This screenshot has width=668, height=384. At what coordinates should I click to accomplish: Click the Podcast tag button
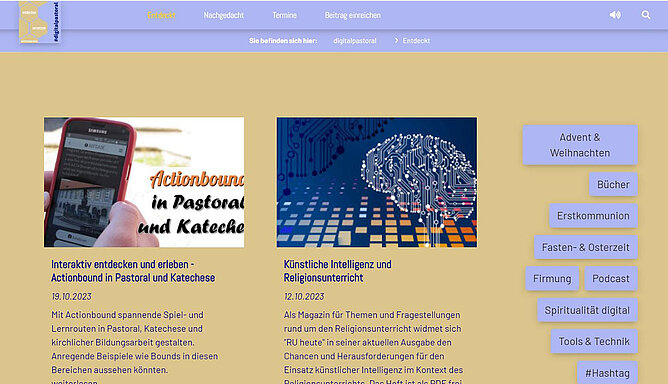pos(611,279)
